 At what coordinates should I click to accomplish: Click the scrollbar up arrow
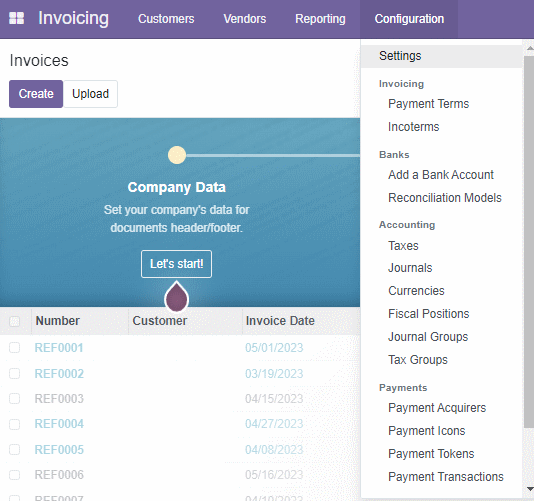pos(530,48)
